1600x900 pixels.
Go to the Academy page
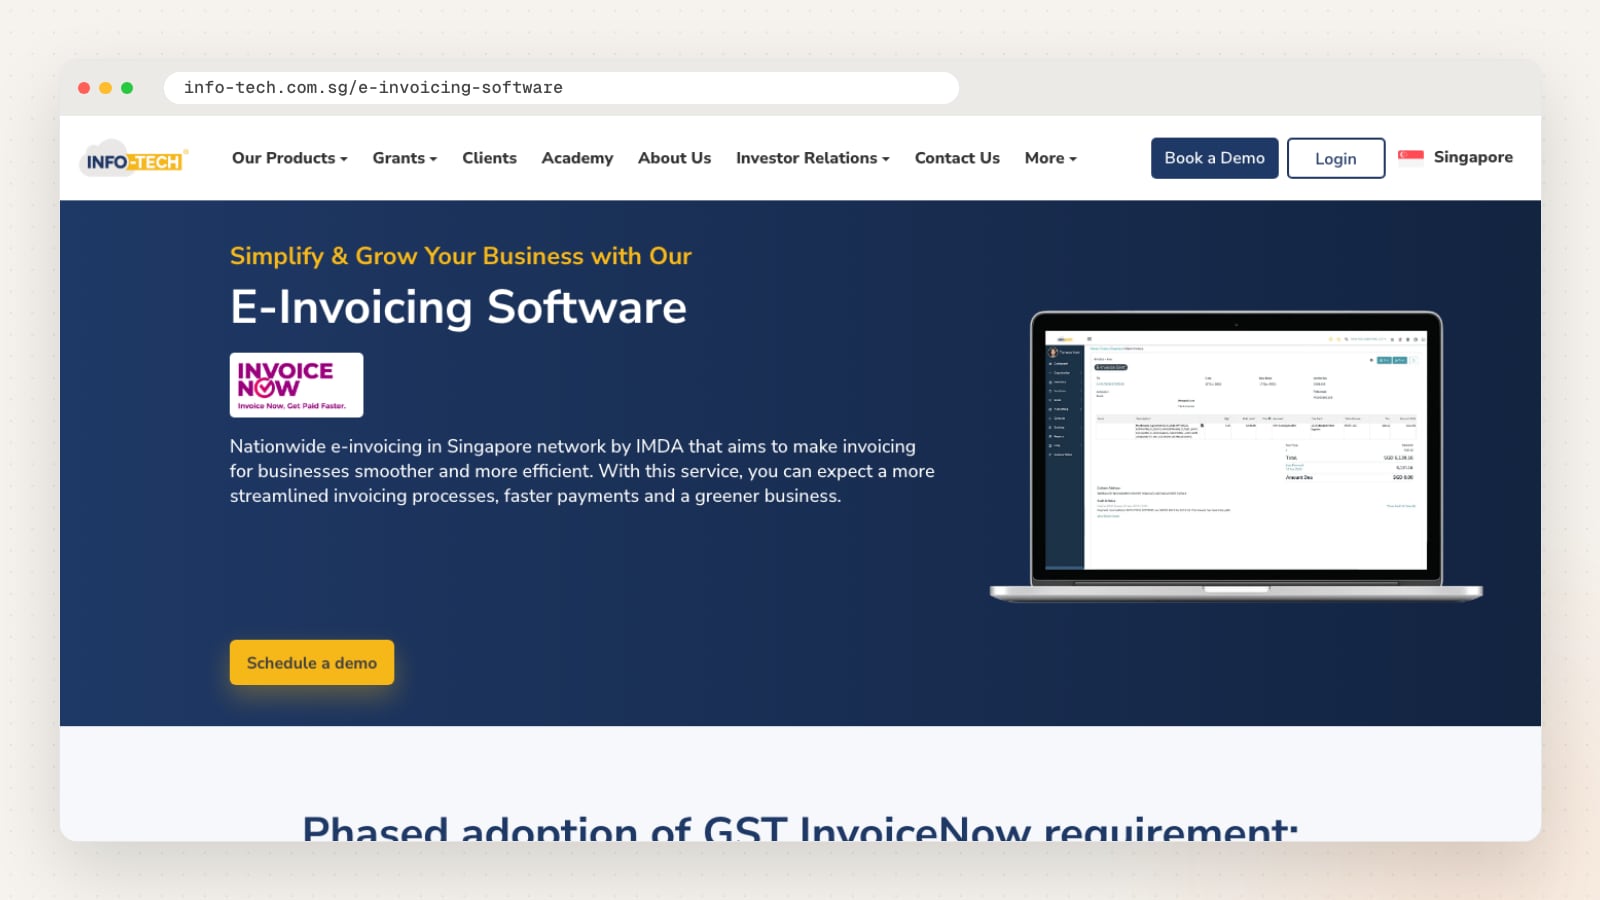[x=577, y=158]
